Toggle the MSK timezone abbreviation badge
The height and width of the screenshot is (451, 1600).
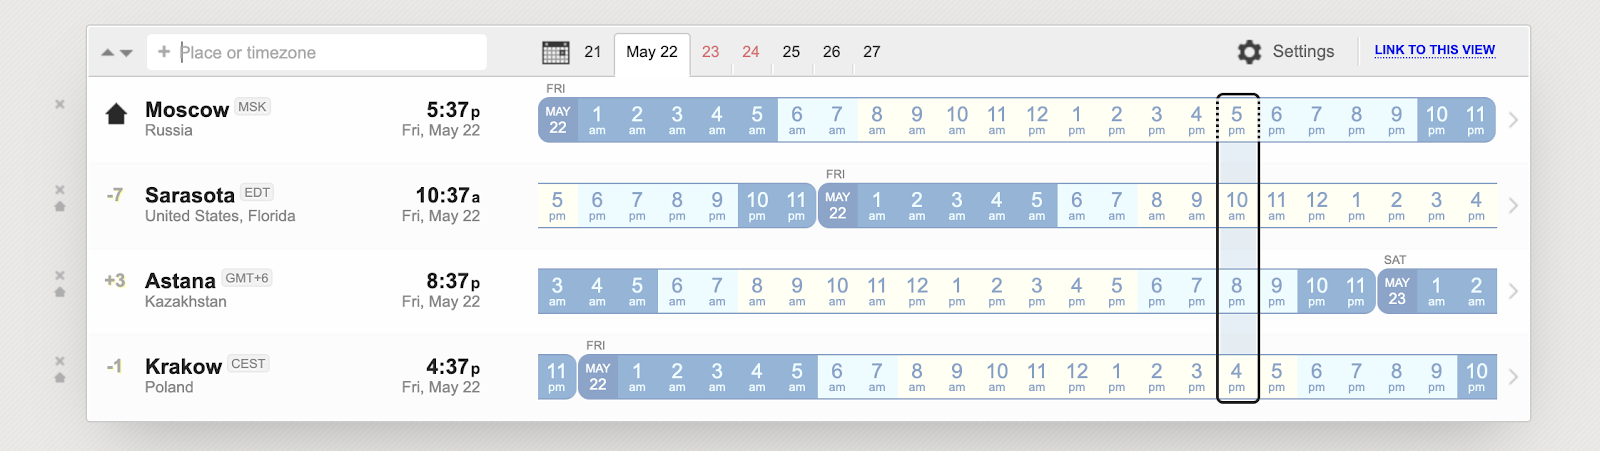tap(252, 107)
